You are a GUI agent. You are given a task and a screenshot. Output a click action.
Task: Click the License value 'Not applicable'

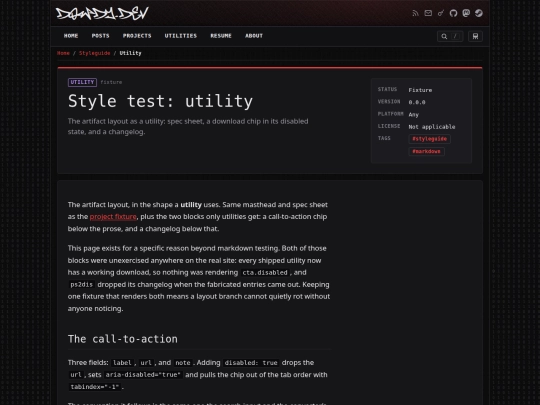(x=432, y=127)
